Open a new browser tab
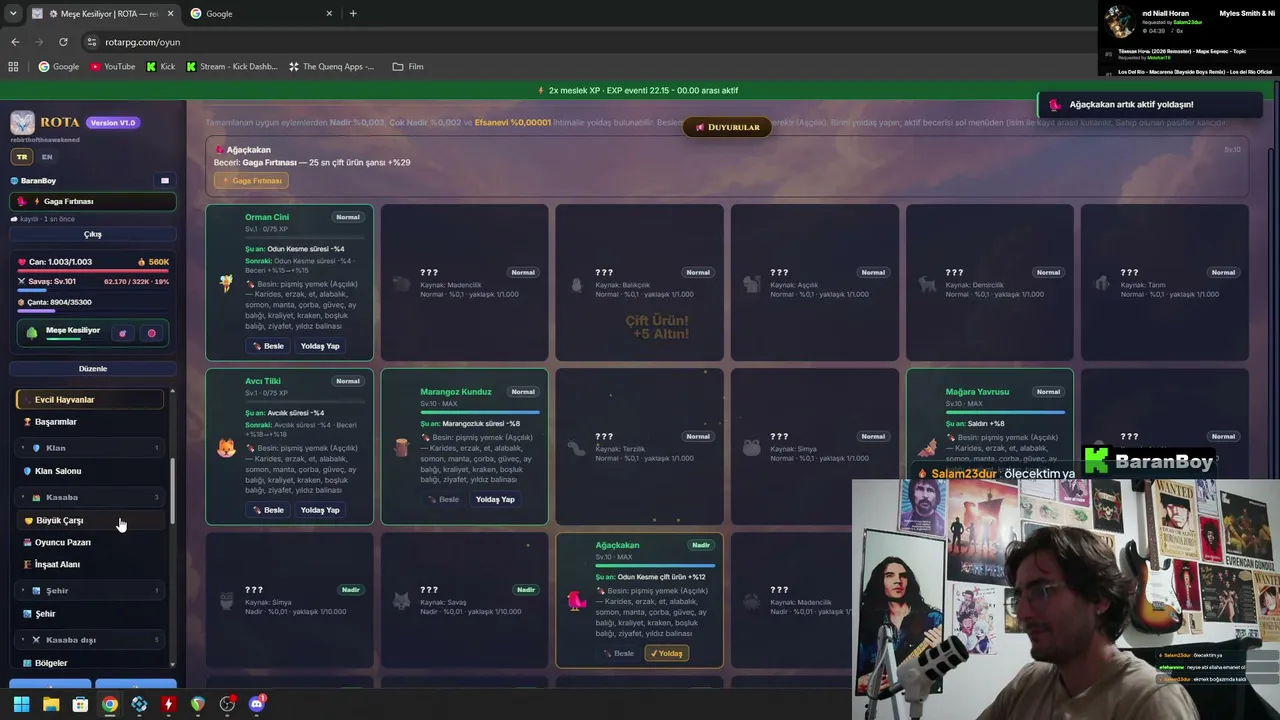Image resolution: width=1280 pixels, height=720 pixels. click(x=353, y=13)
